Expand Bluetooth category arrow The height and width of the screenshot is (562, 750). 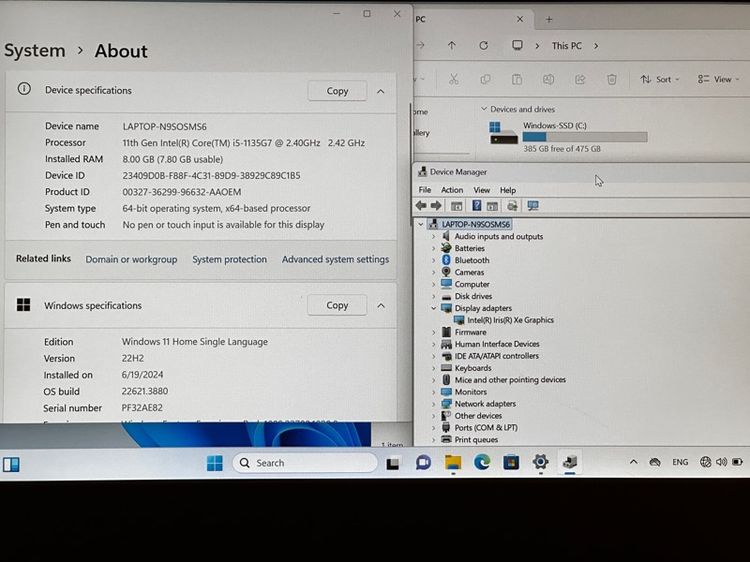click(x=433, y=260)
